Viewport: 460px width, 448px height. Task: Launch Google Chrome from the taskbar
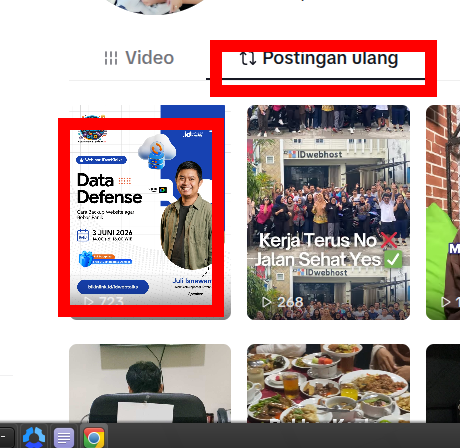(x=94, y=437)
